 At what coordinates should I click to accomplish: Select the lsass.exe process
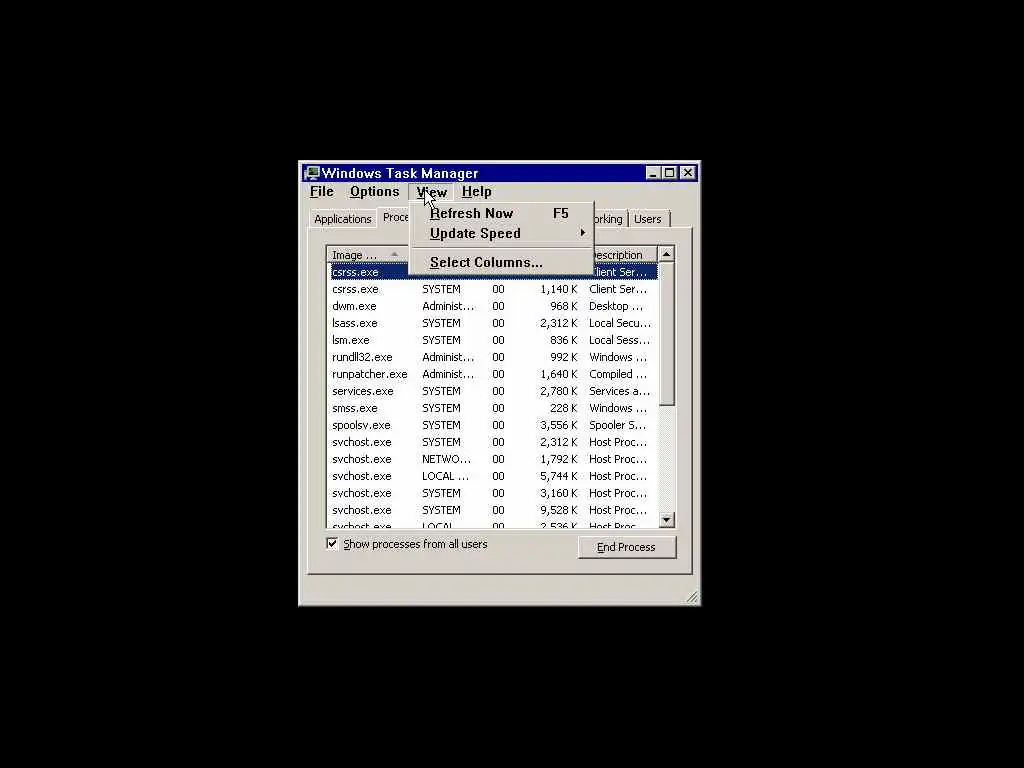[x=494, y=323]
